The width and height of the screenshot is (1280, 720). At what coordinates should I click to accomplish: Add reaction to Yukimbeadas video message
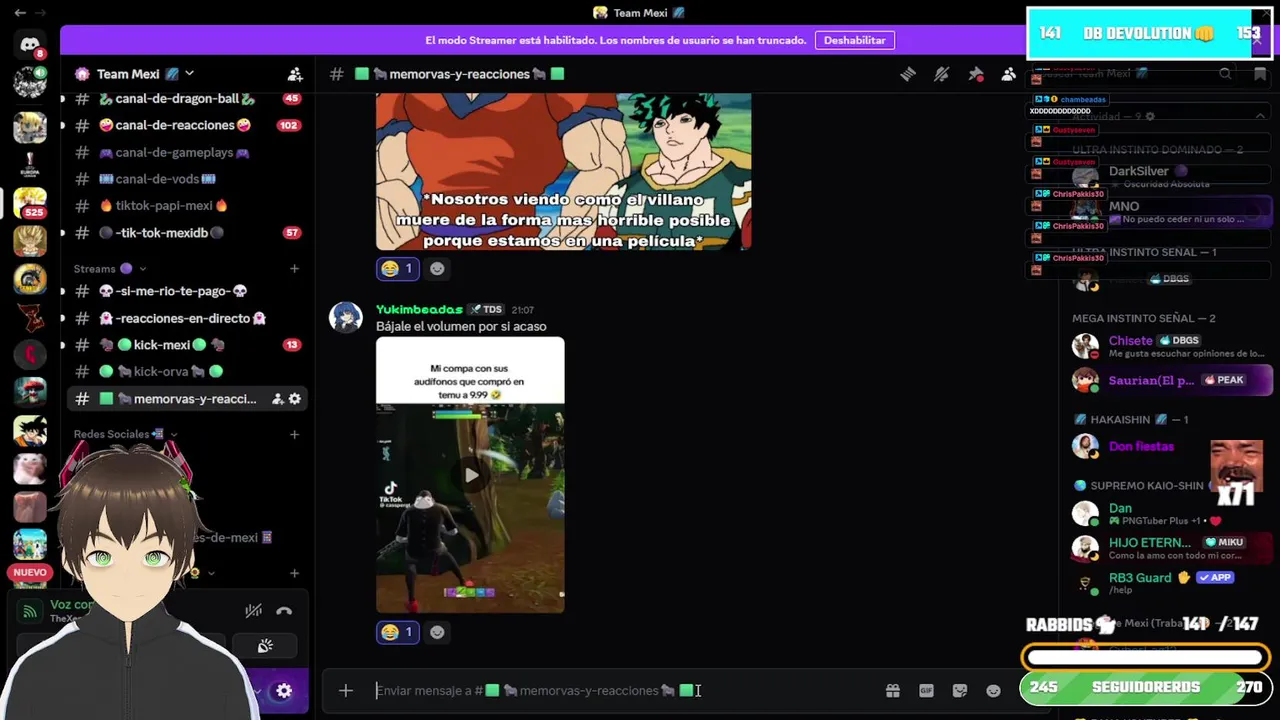[437, 632]
